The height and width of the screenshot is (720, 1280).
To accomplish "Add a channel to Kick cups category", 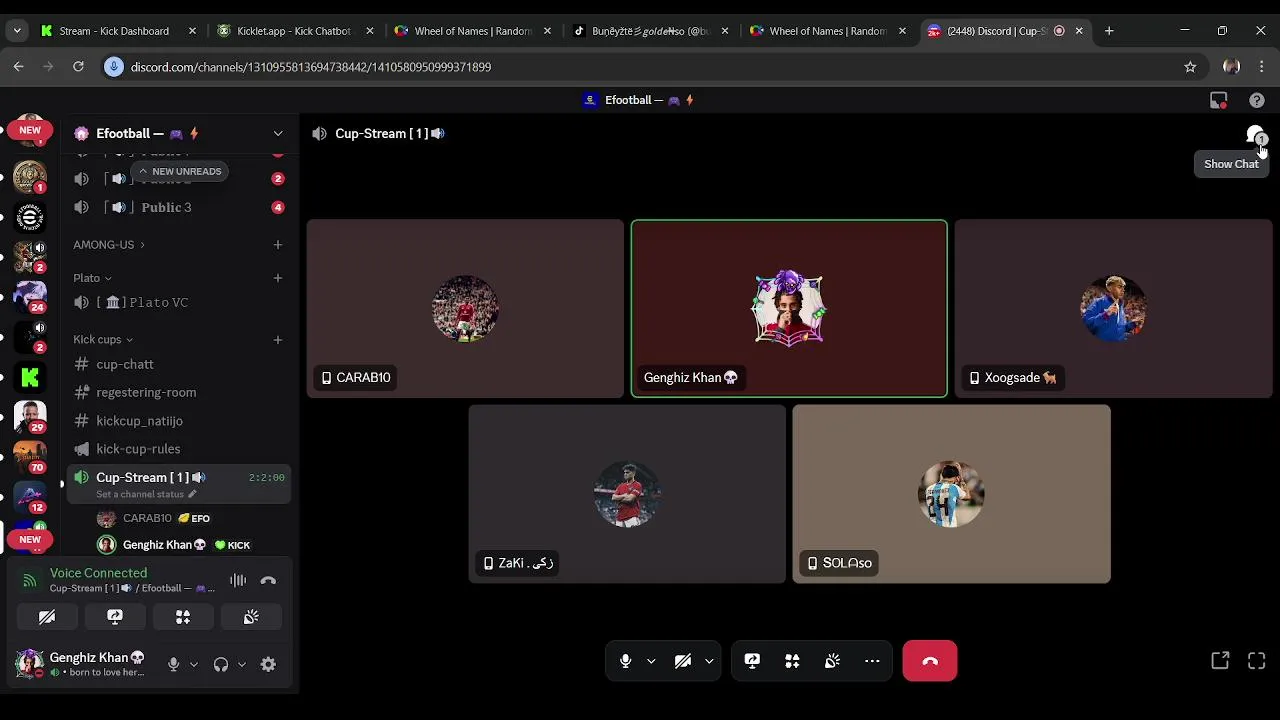I will coord(278,340).
